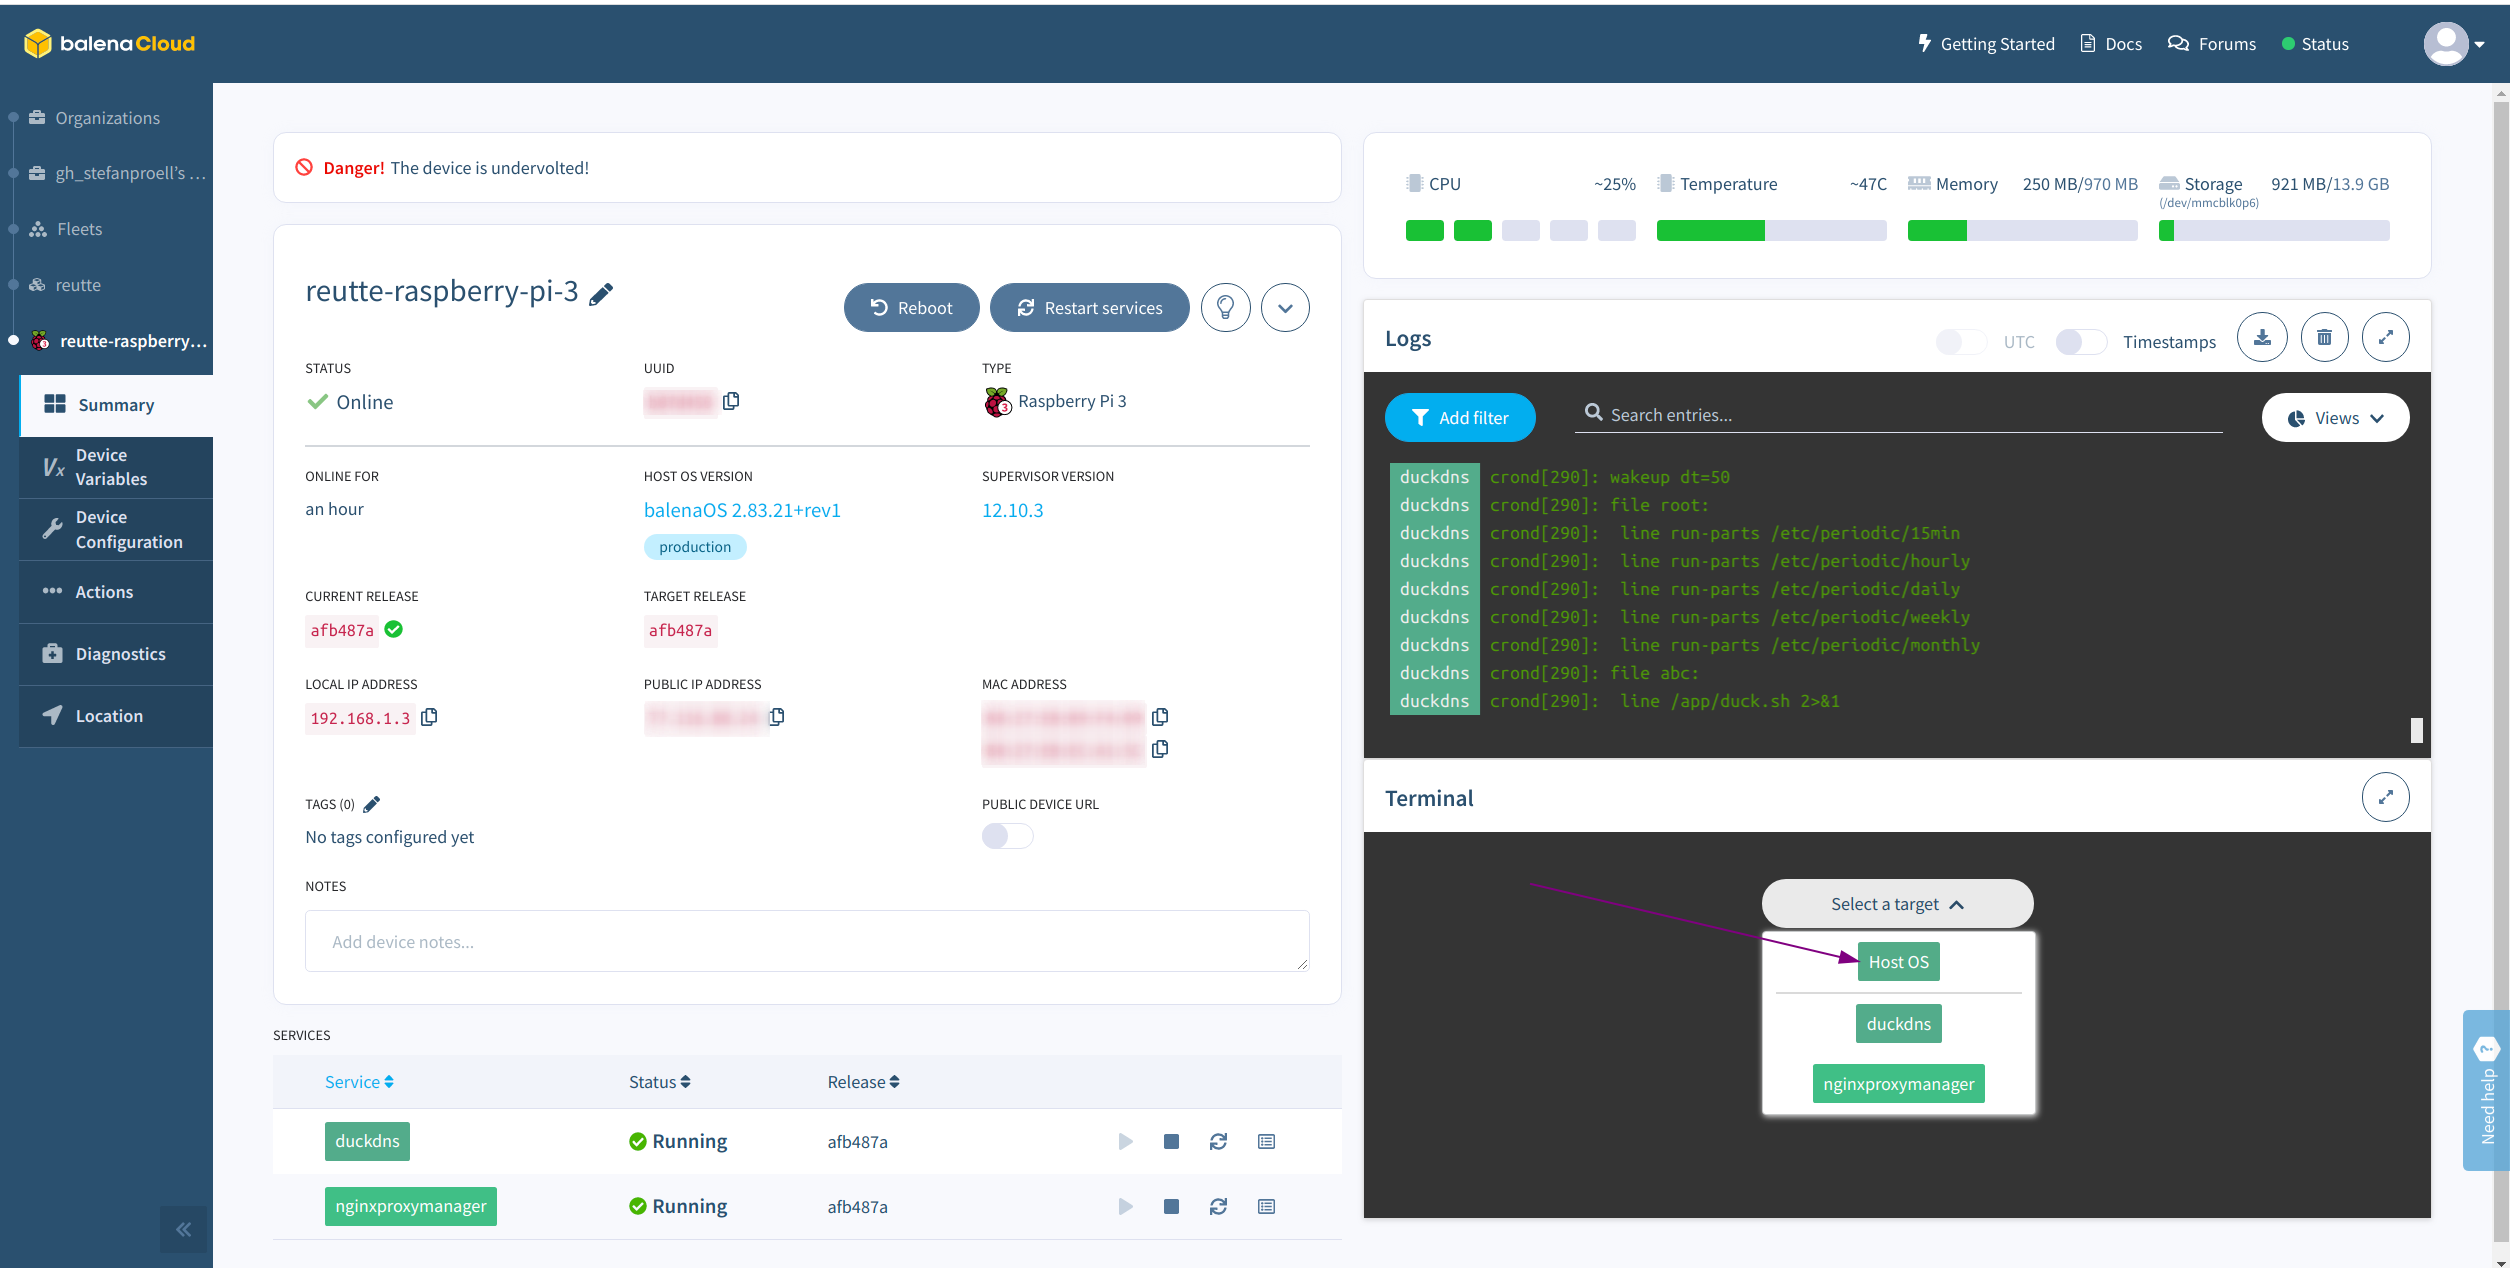
Task: Select duckdns as terminal target
Action: [x=1898, y=1024]
